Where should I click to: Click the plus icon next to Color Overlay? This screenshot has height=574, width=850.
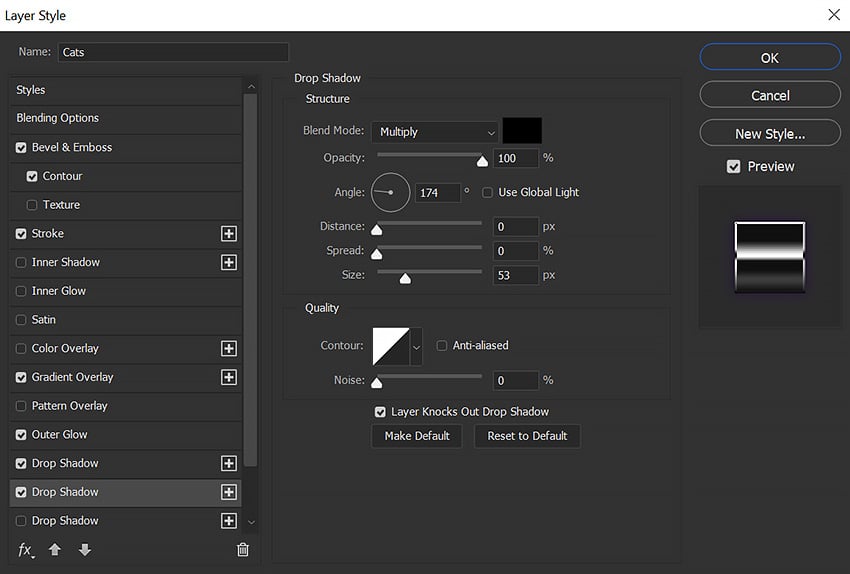228,349
